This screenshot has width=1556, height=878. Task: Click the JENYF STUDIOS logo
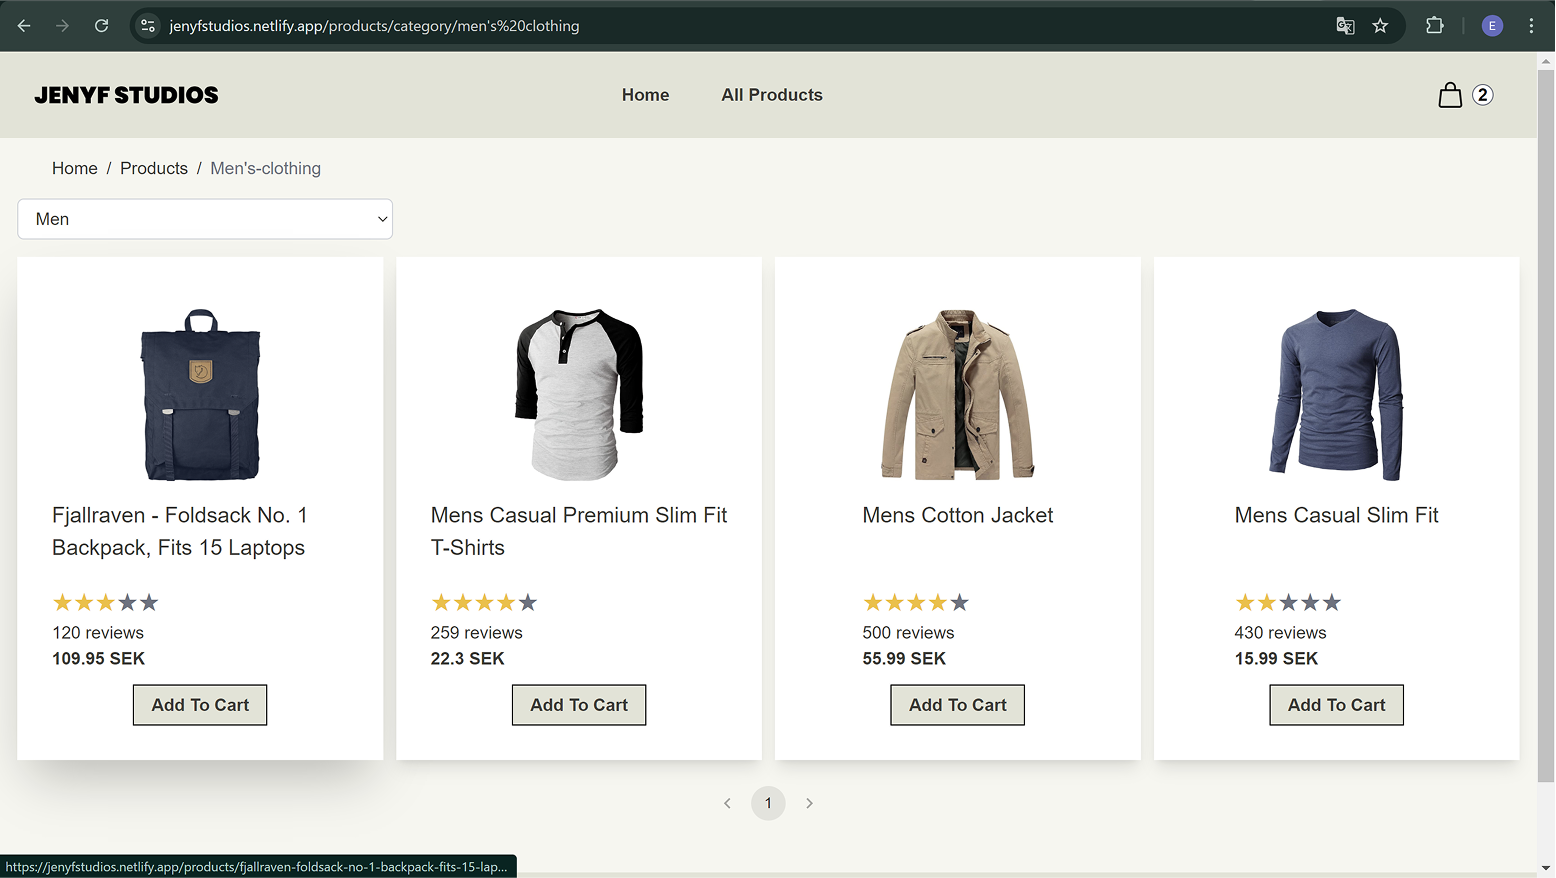126,94
